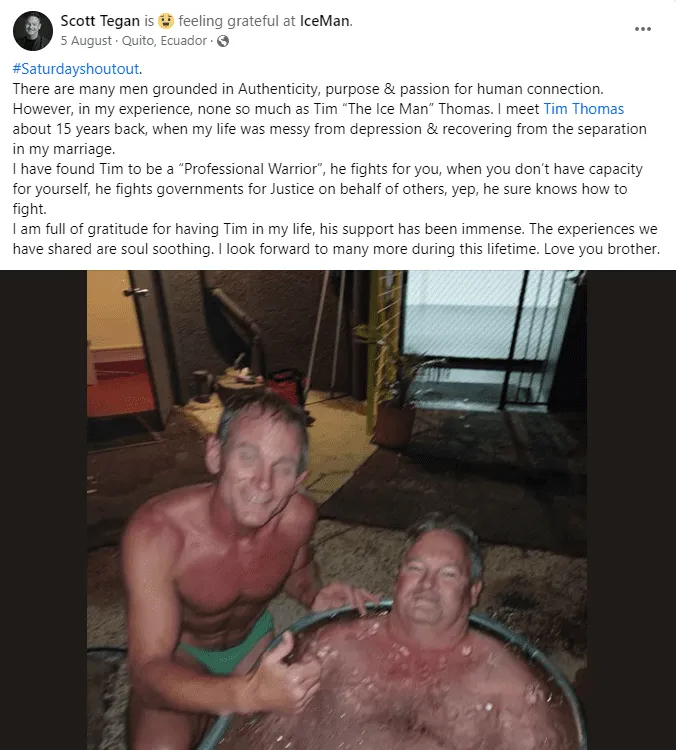Click the globe Public audience icon
This screenshot has width=676, height=750.
pyautogui.click(x=223, y=41)
